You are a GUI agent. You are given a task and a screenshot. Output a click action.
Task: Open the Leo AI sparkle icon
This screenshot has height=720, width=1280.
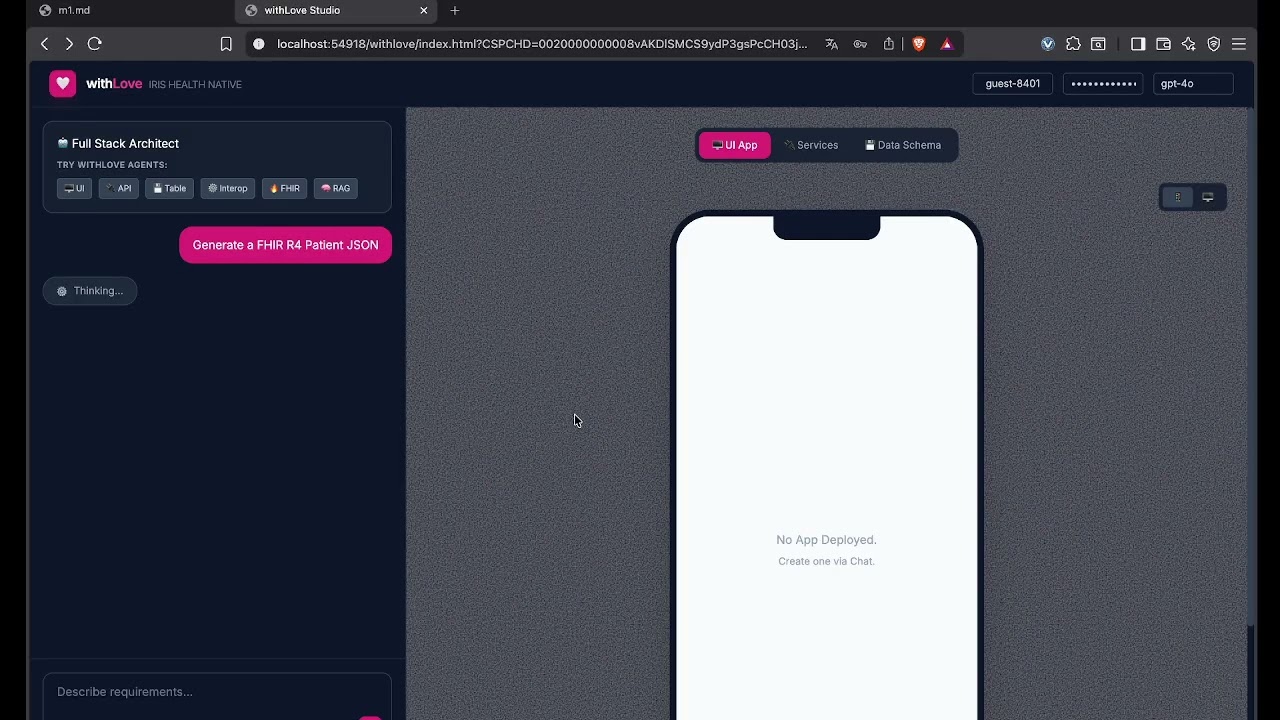[x=1188, y=44]
